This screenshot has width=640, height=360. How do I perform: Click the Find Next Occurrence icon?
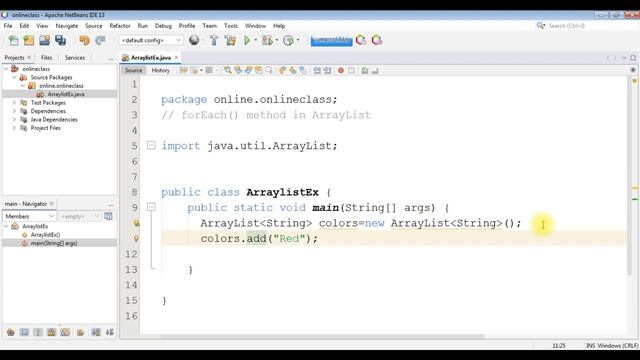[x=248, y=70]
